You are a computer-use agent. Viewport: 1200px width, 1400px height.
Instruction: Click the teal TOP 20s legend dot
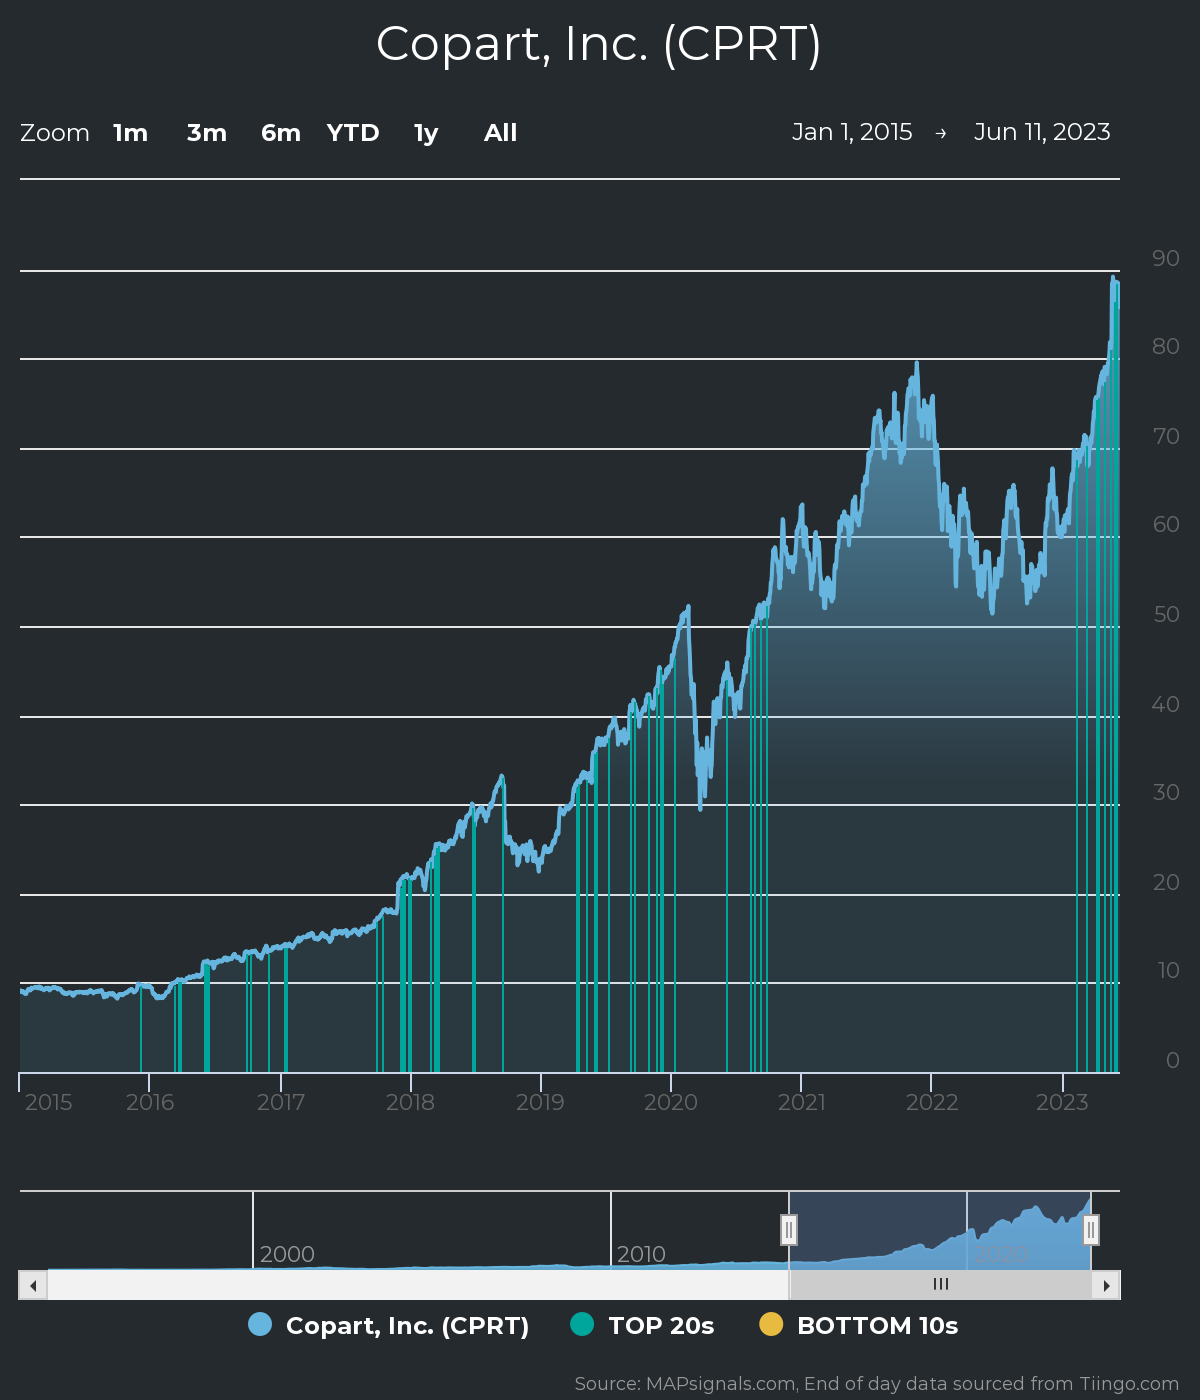[x=582, y=1324]
